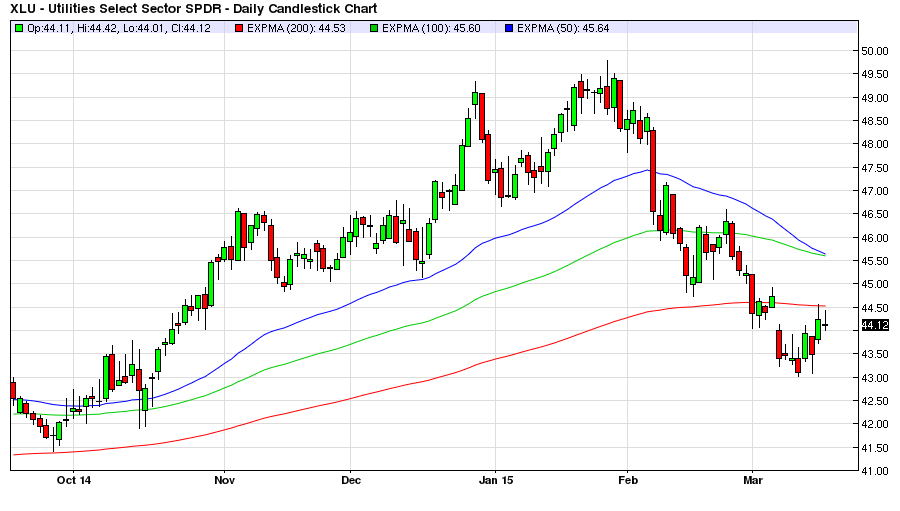The width and height of the screenshot is (900, 511).
Task: Click the 49.50 price axis label
Action: 875,74
